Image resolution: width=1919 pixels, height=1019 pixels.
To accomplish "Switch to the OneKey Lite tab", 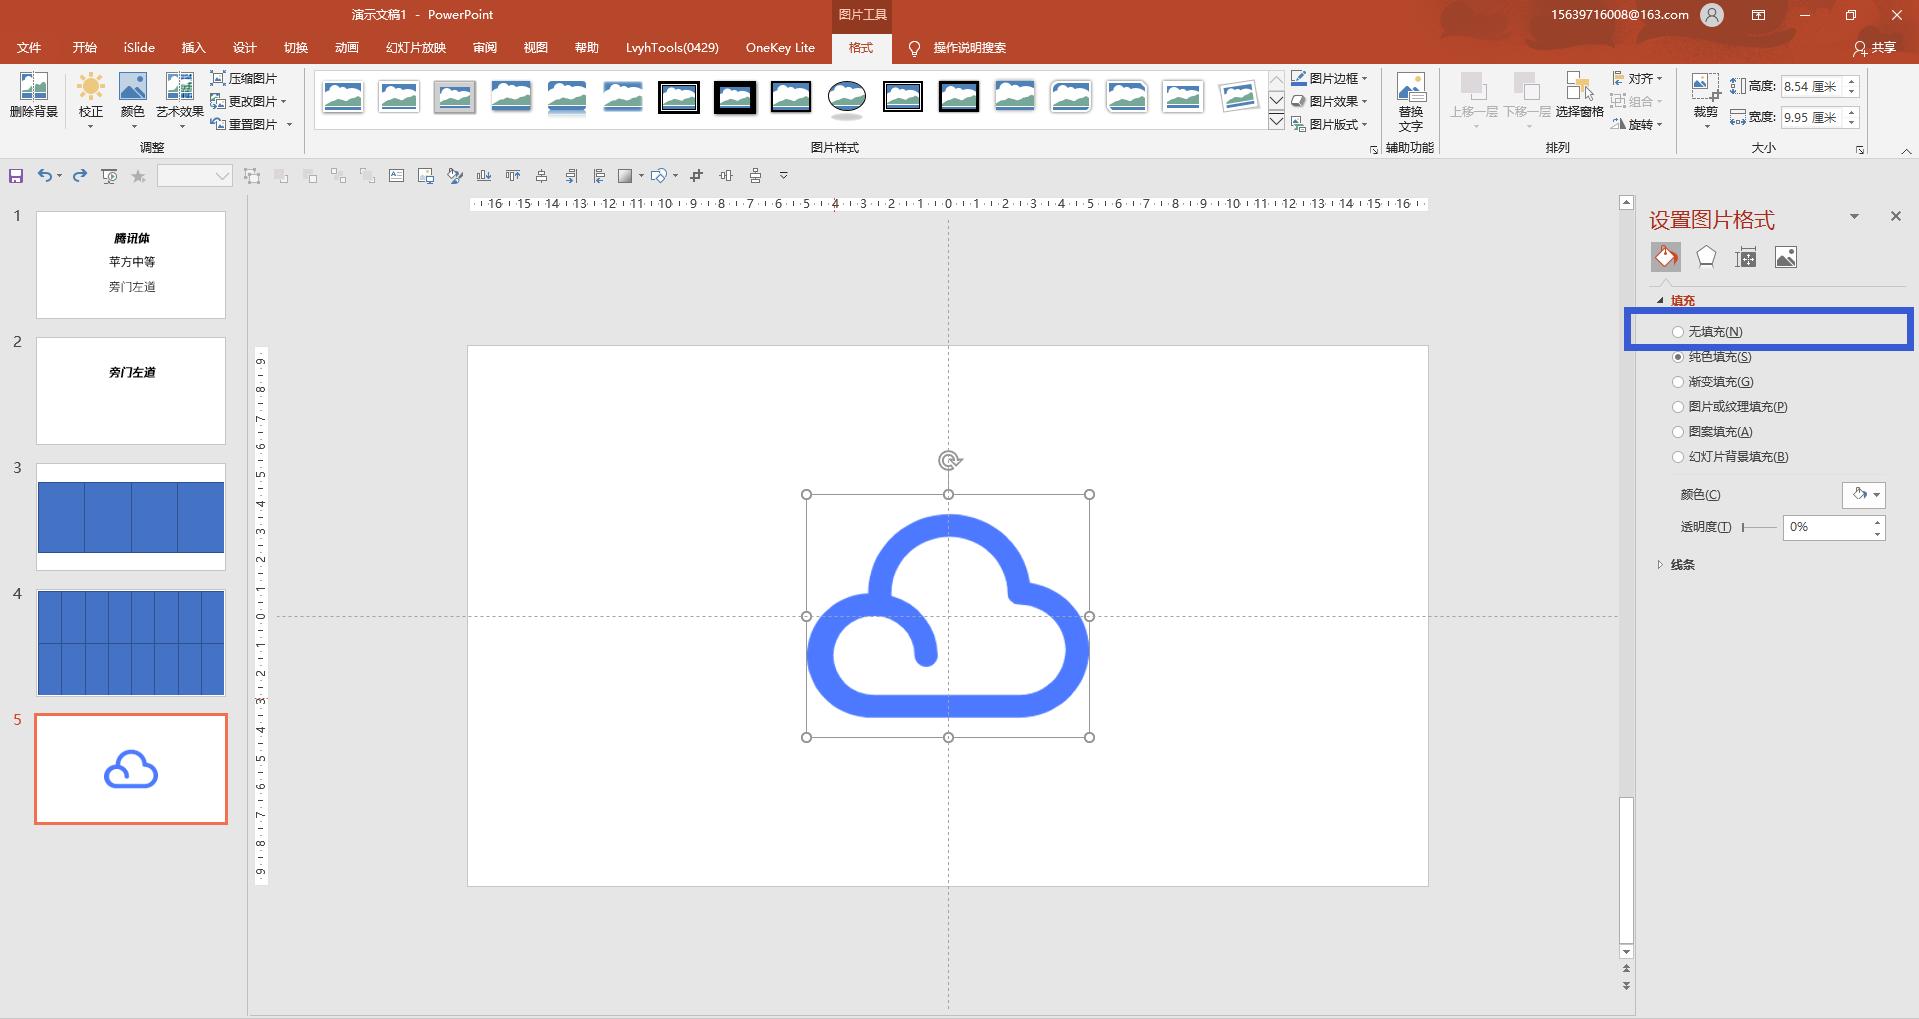I will coord(780,48).
